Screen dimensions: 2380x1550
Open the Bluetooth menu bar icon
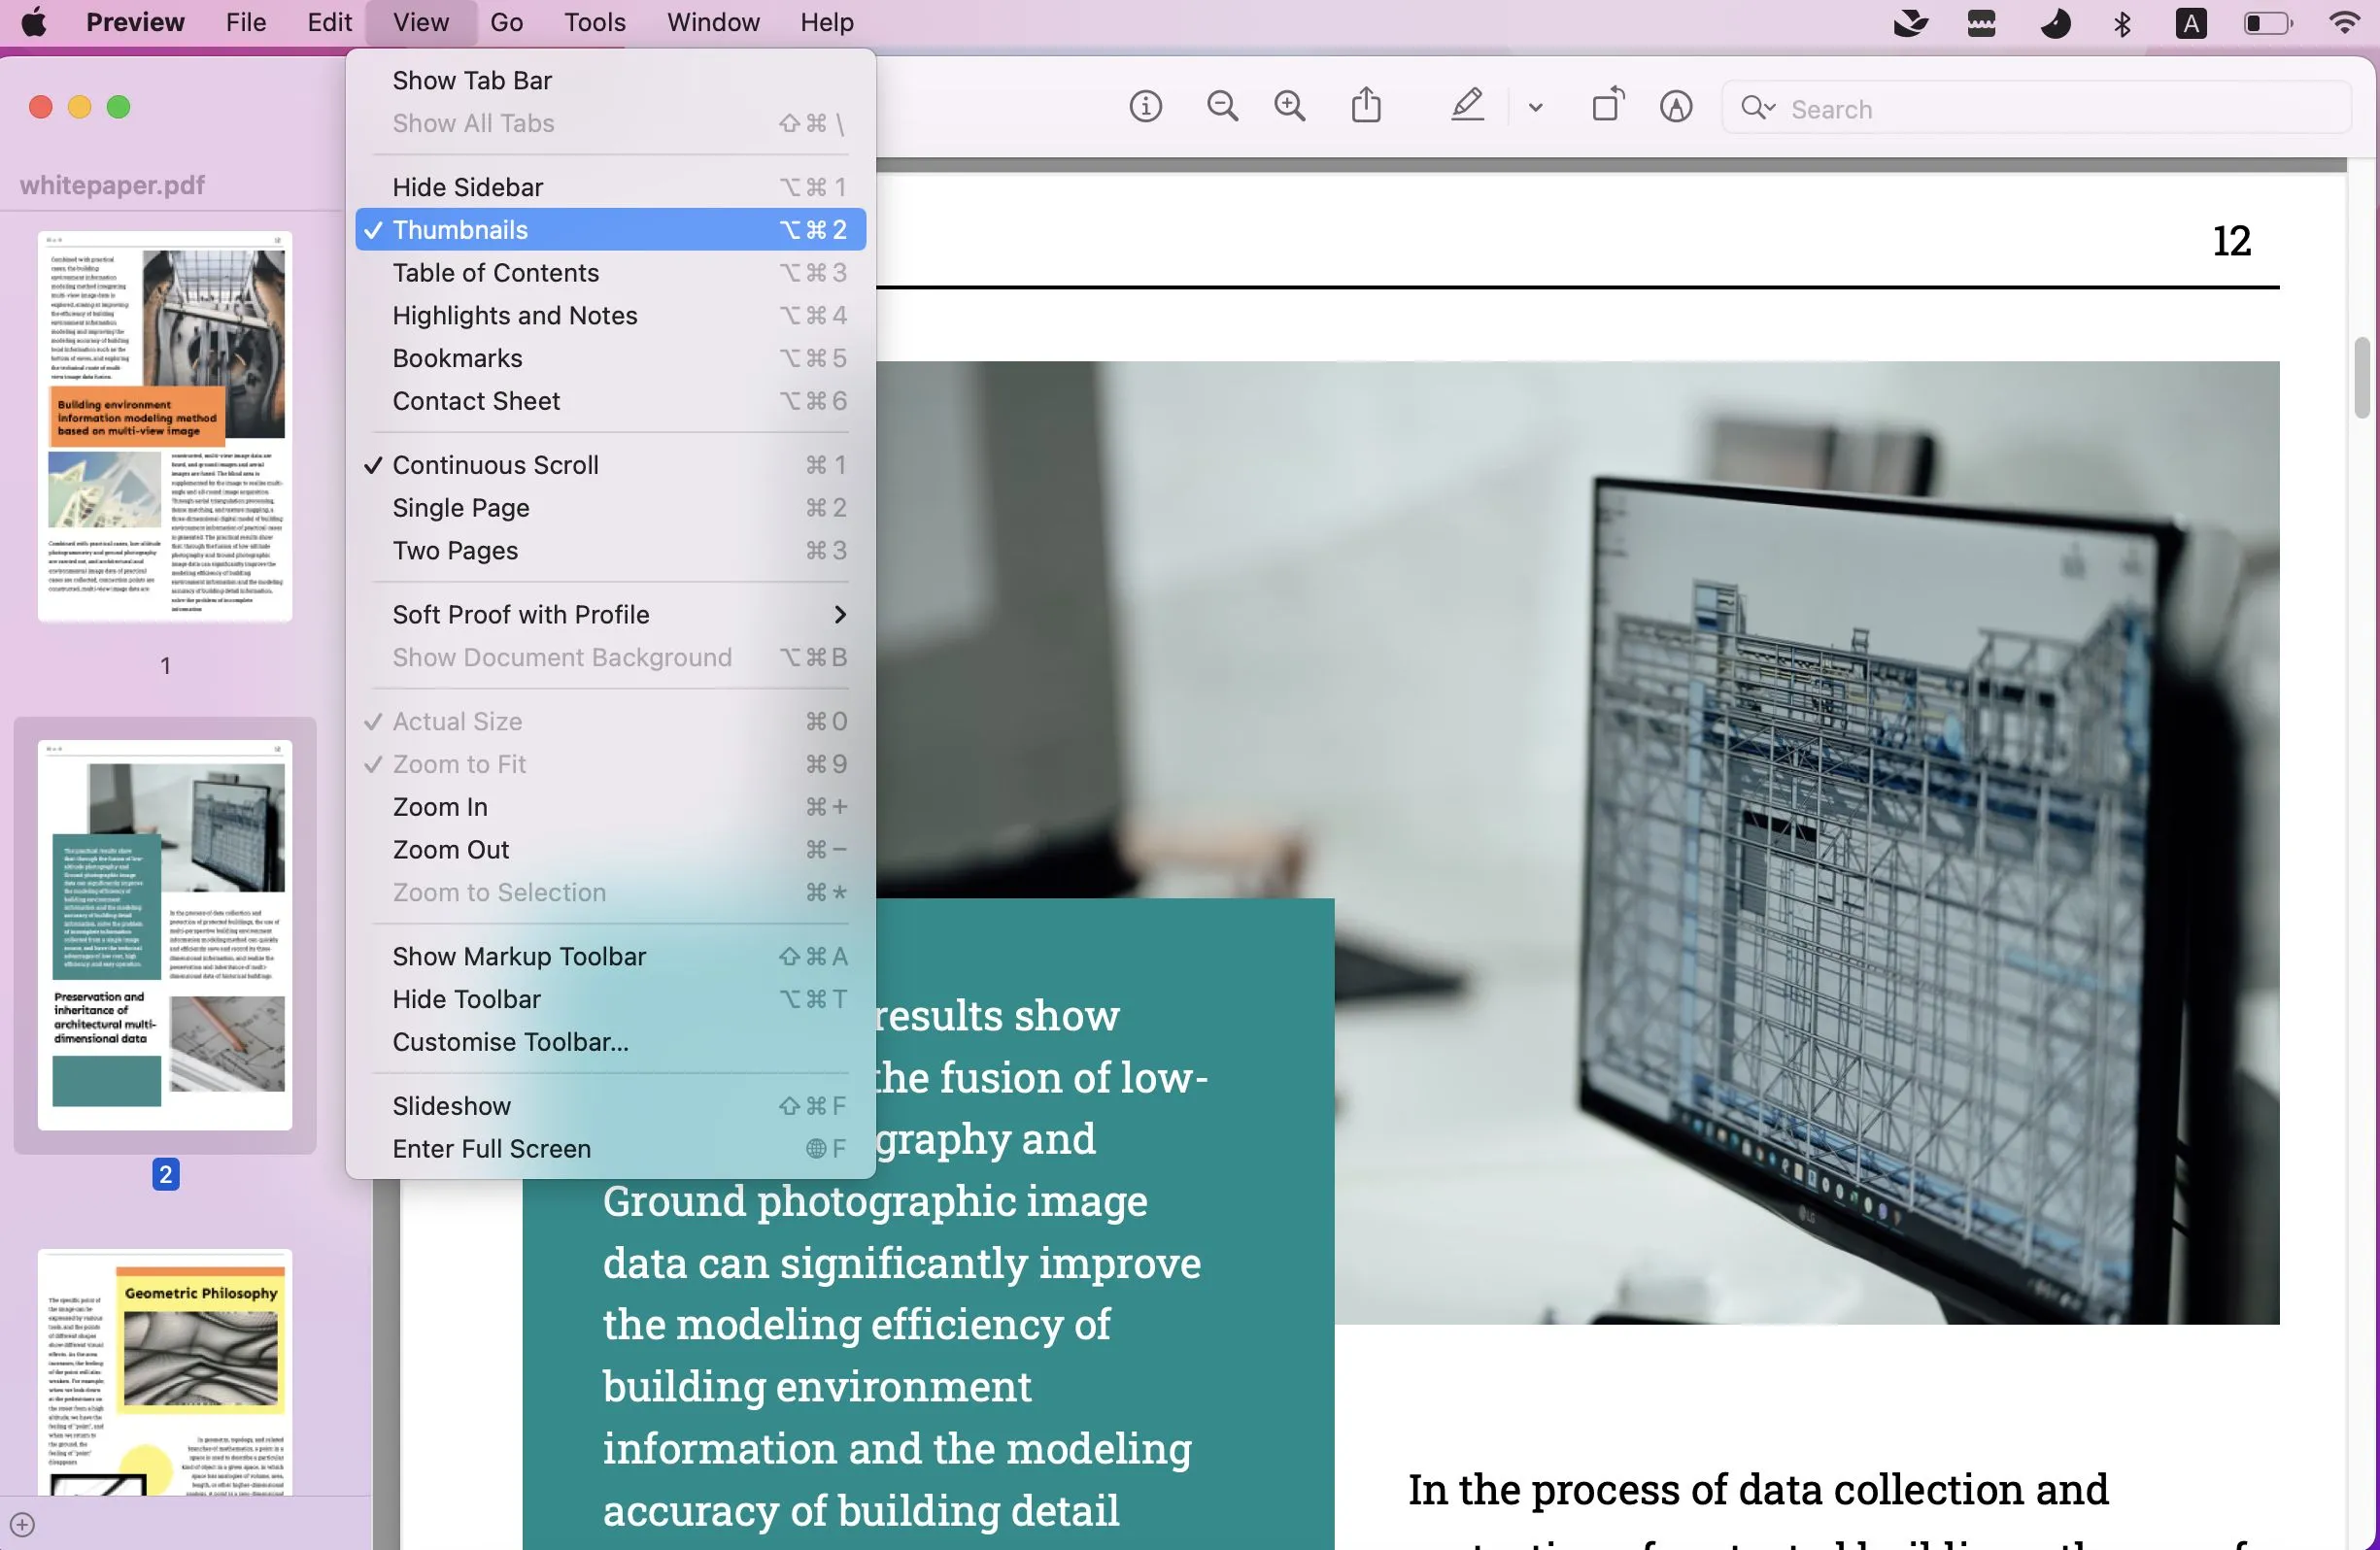(x=2122, y=22)
